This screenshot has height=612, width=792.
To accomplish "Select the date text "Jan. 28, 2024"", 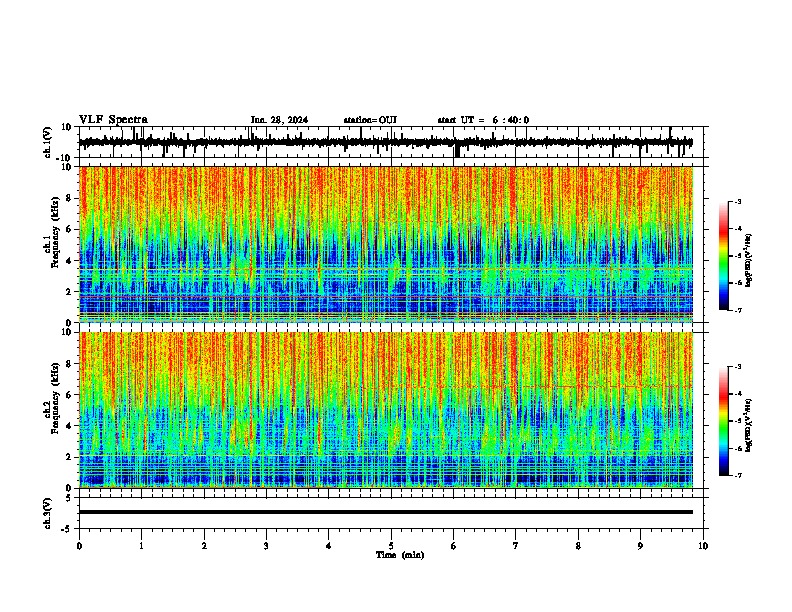I will click(x=279, y=120).
